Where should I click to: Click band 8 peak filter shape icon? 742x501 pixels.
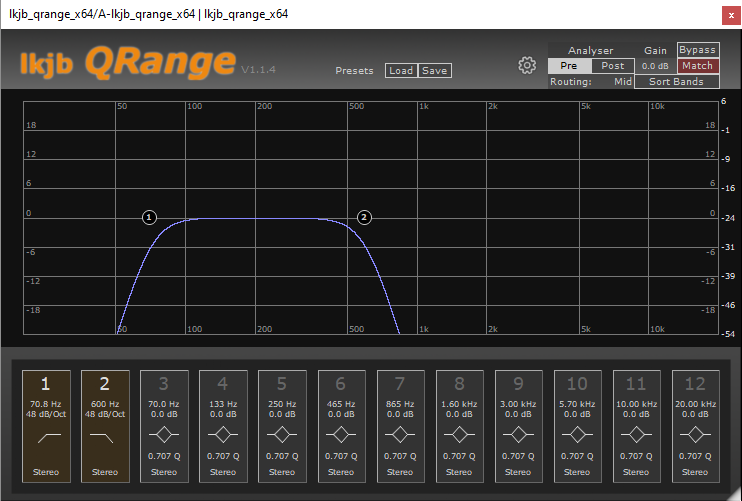(x=459, y=434)
